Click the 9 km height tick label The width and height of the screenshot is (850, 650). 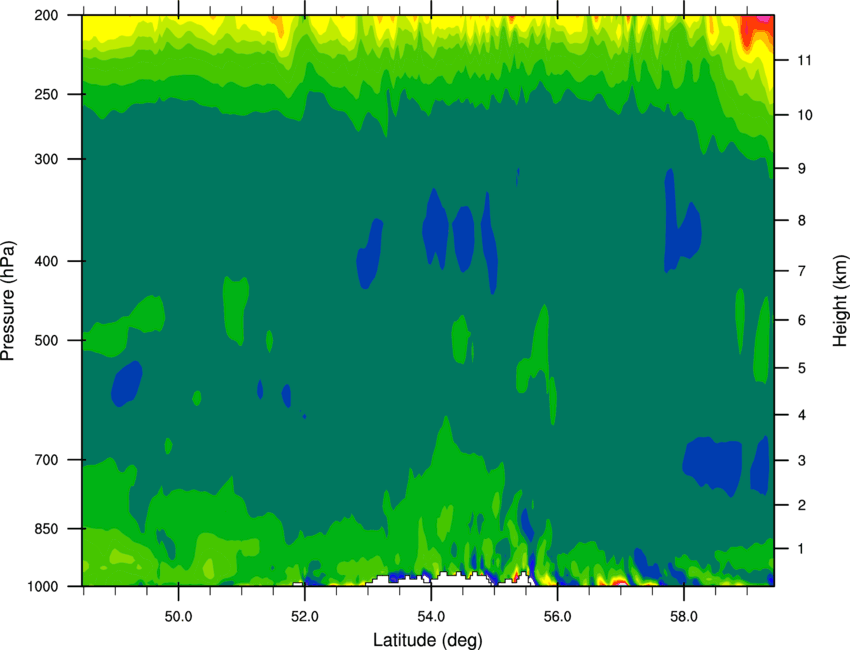801,169
